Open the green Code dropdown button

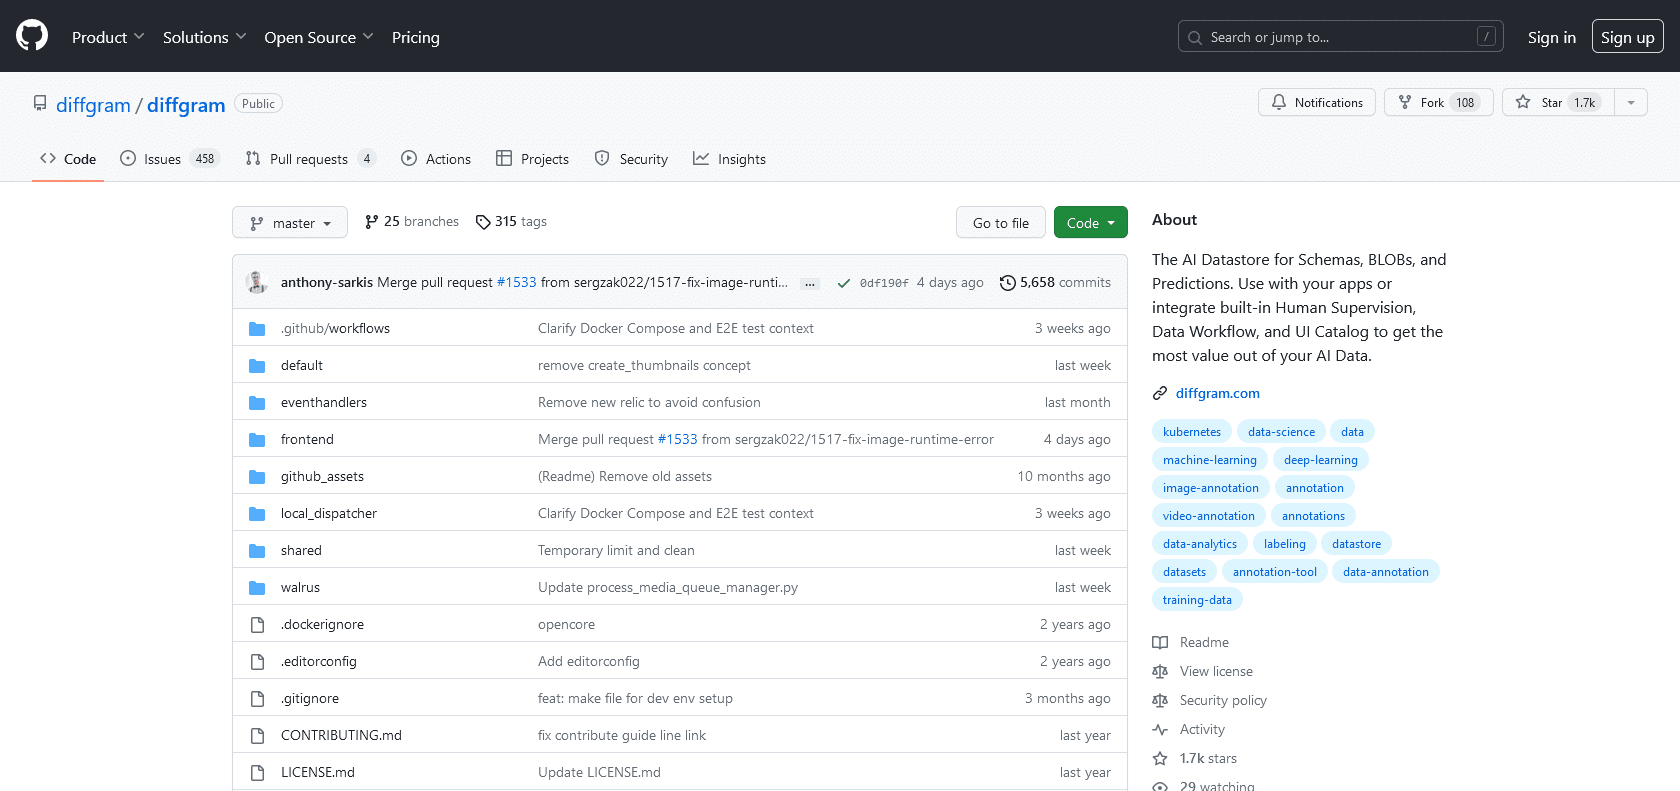[1090, 222]
